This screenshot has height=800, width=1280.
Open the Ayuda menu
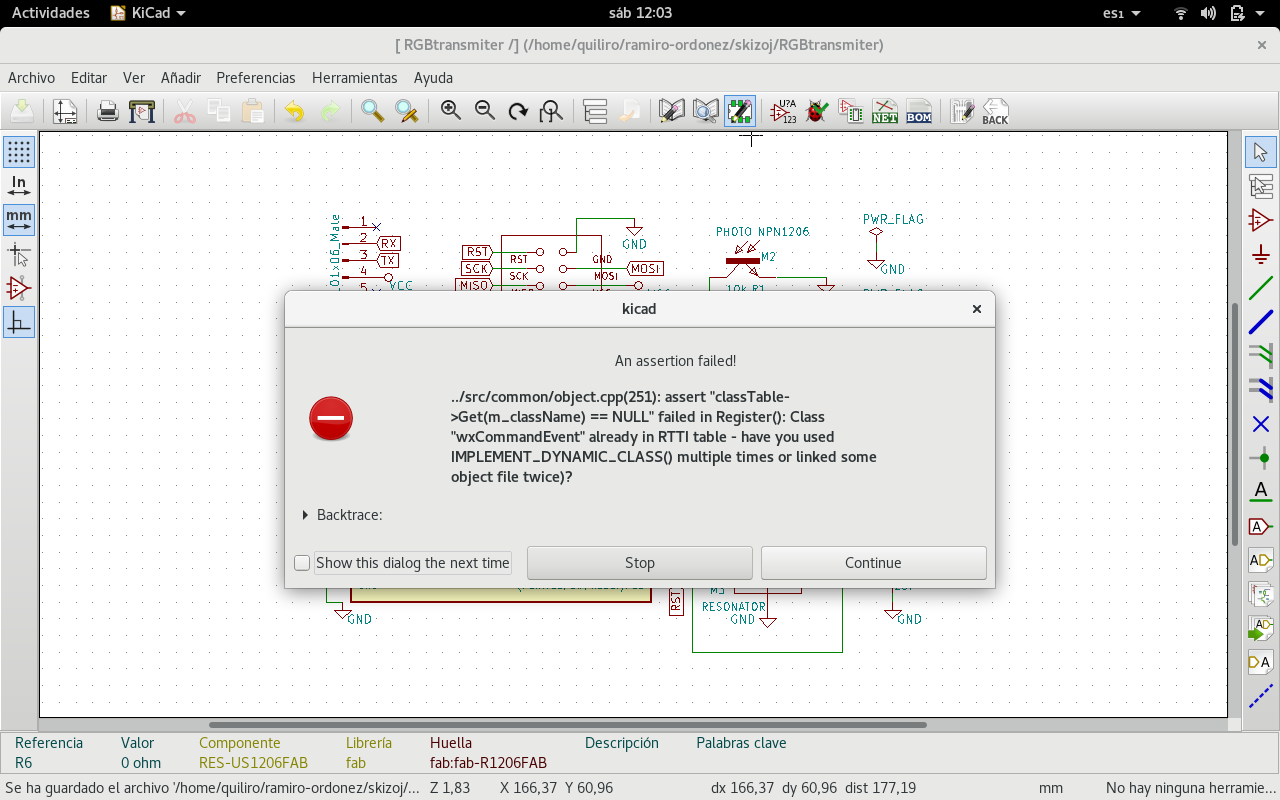(433, 77)
